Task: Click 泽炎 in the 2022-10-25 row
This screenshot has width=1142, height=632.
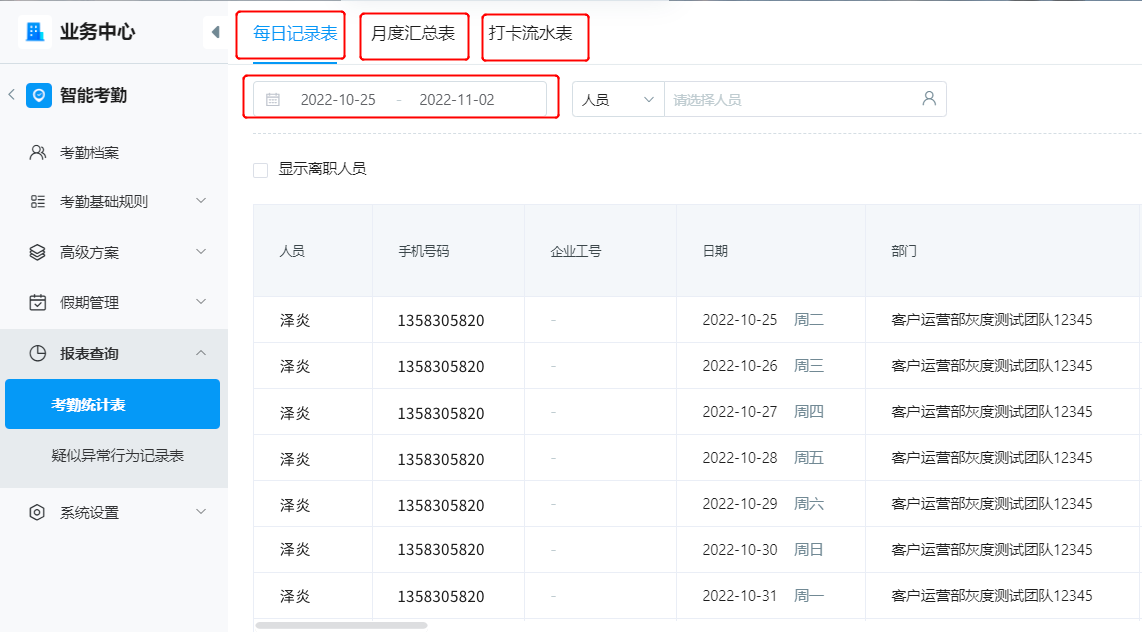Action: tap(295, 320)
